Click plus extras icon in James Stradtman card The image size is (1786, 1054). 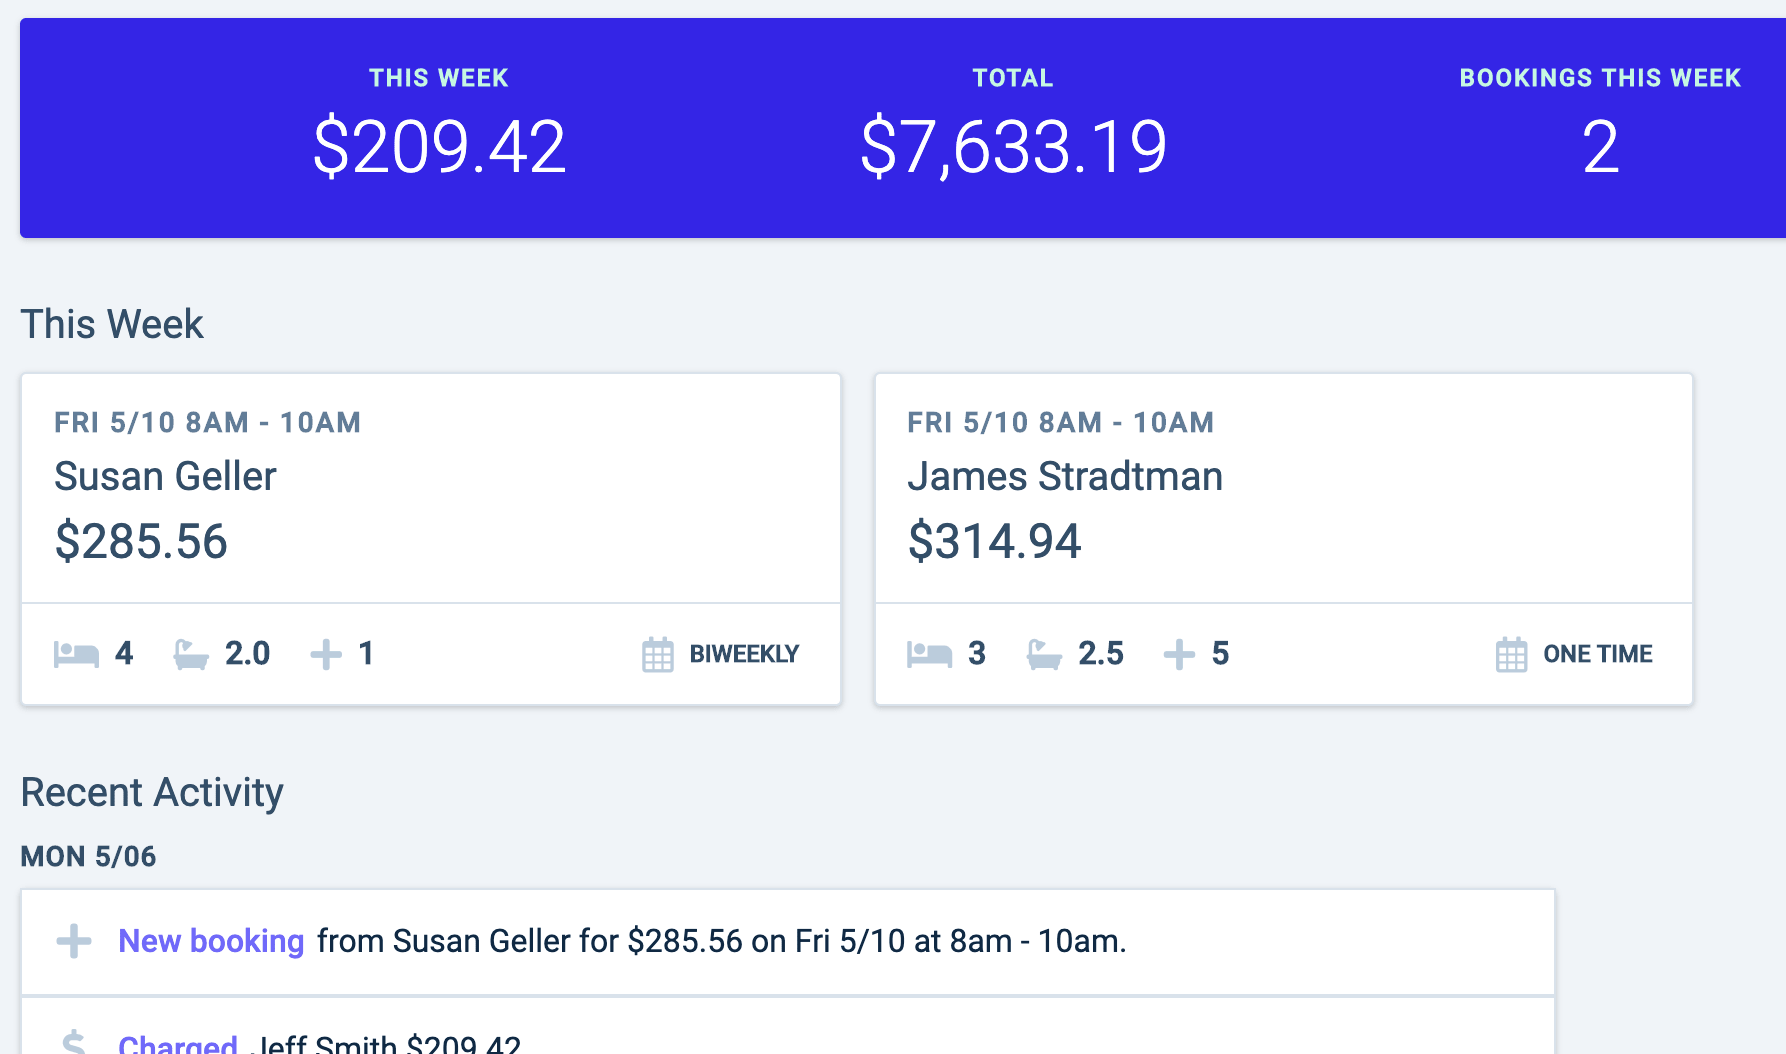1179,655
